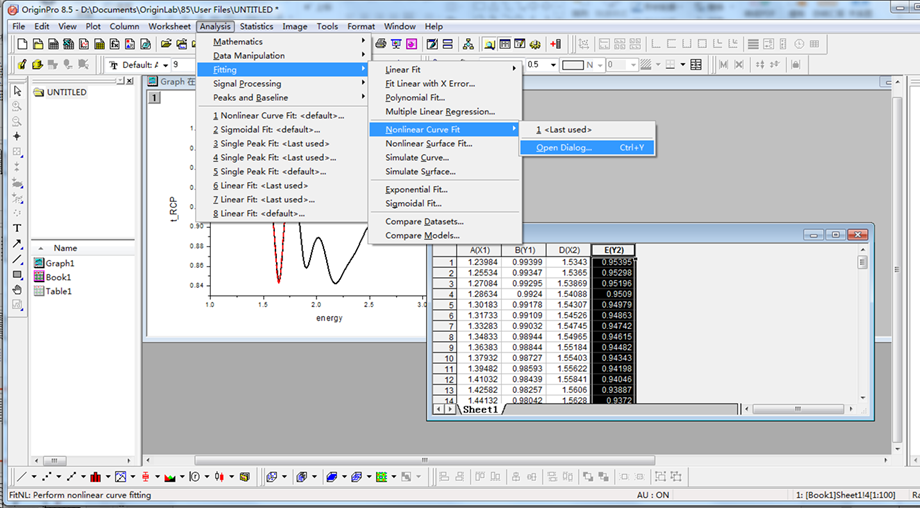Image resolution: width=920 pixels, height=508 pixels.
Task: Click the Line plot icon
Action: tap(21, 477)
